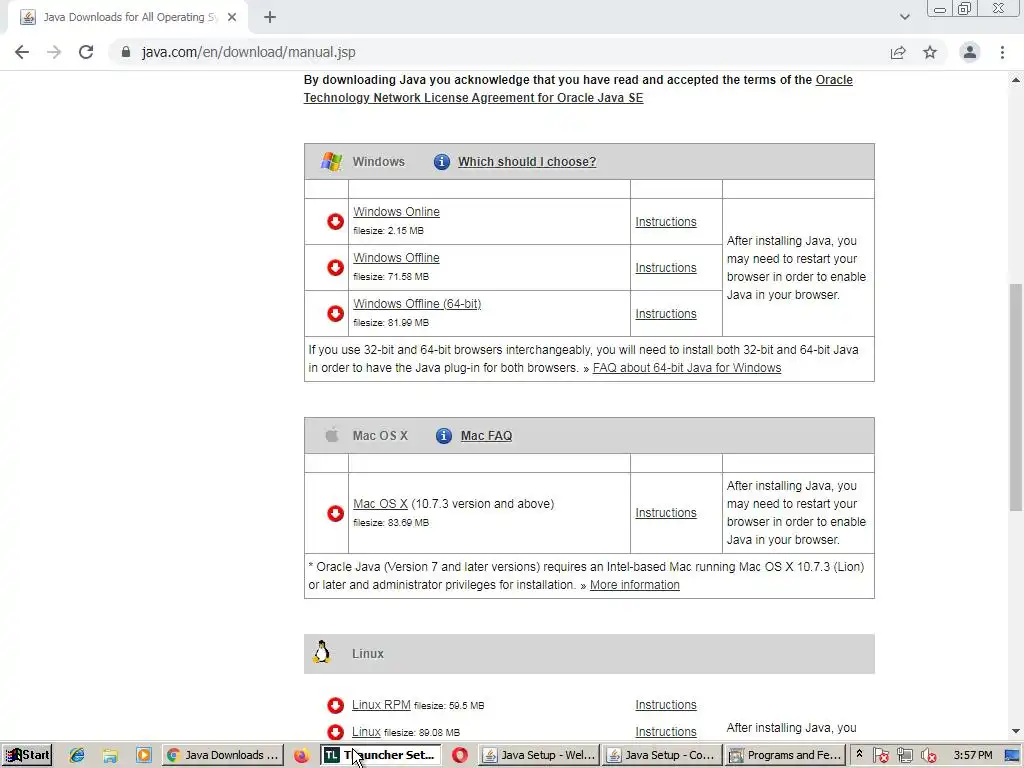Screen dimensions: 1024x768
Task: Open Instructions for Linux RPM
Action: pyautogui.click(x=666, y=705)
